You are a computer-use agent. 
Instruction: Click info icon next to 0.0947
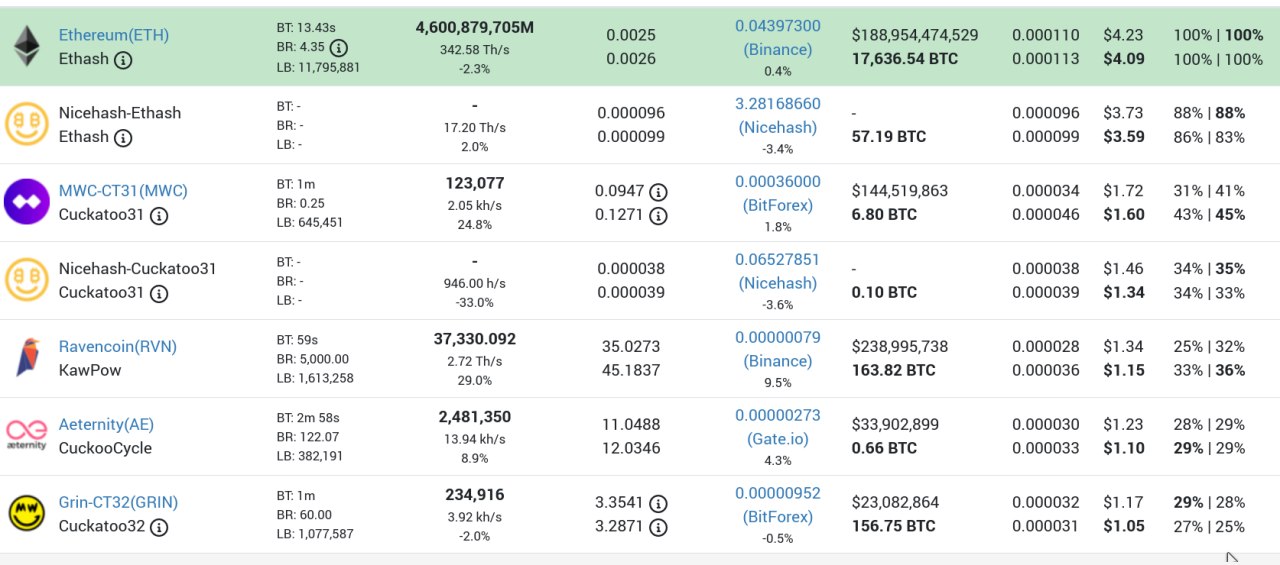point(658,191)
